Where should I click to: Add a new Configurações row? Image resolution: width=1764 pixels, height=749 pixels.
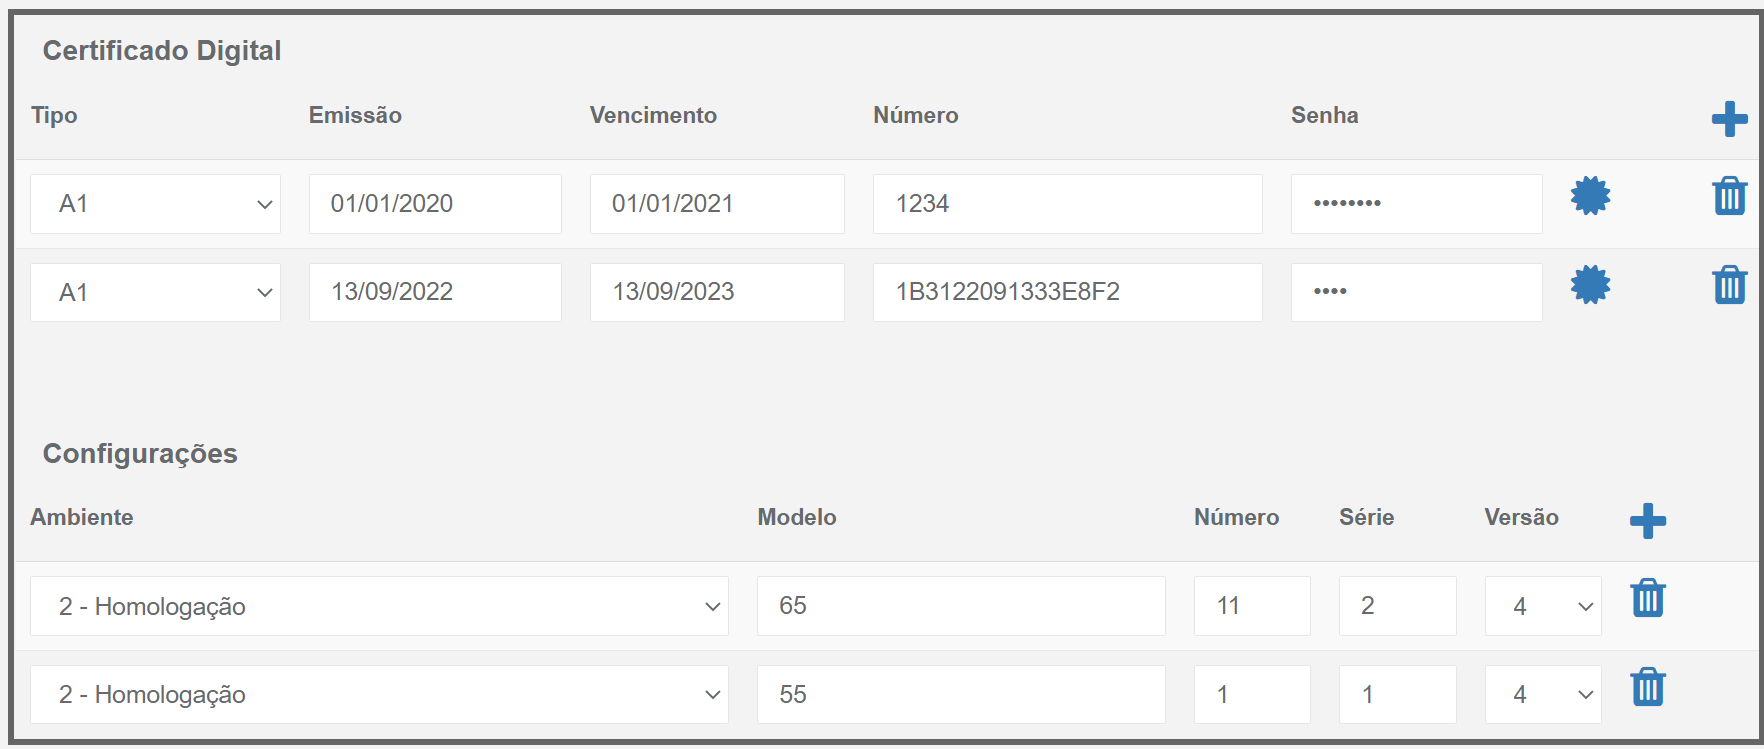(1648, 521)
